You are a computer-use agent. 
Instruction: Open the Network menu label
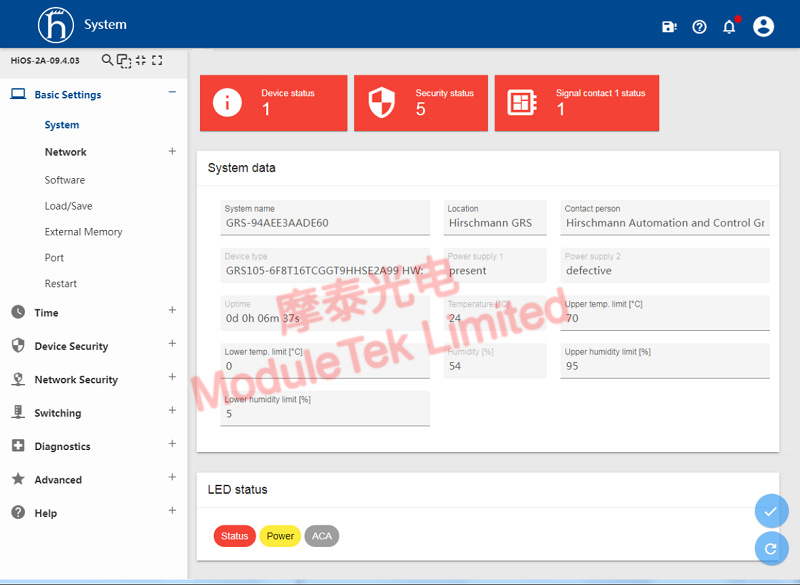click(66, 152)
